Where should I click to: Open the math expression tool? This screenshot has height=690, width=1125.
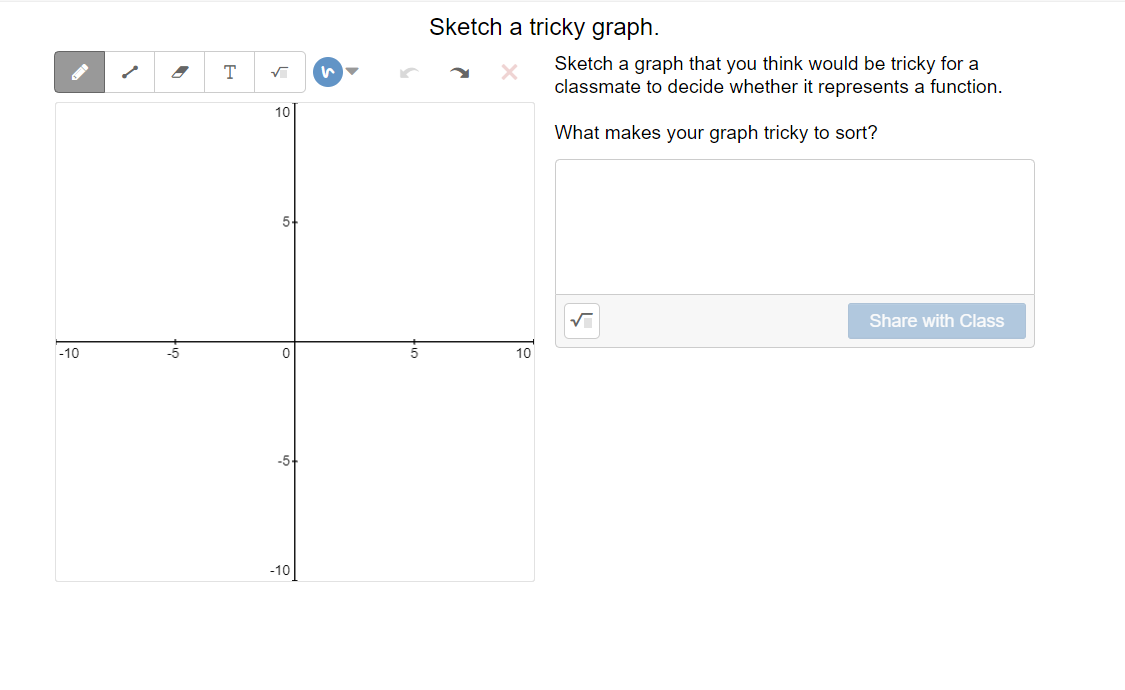pyautogui.click(x=279, y=71)
